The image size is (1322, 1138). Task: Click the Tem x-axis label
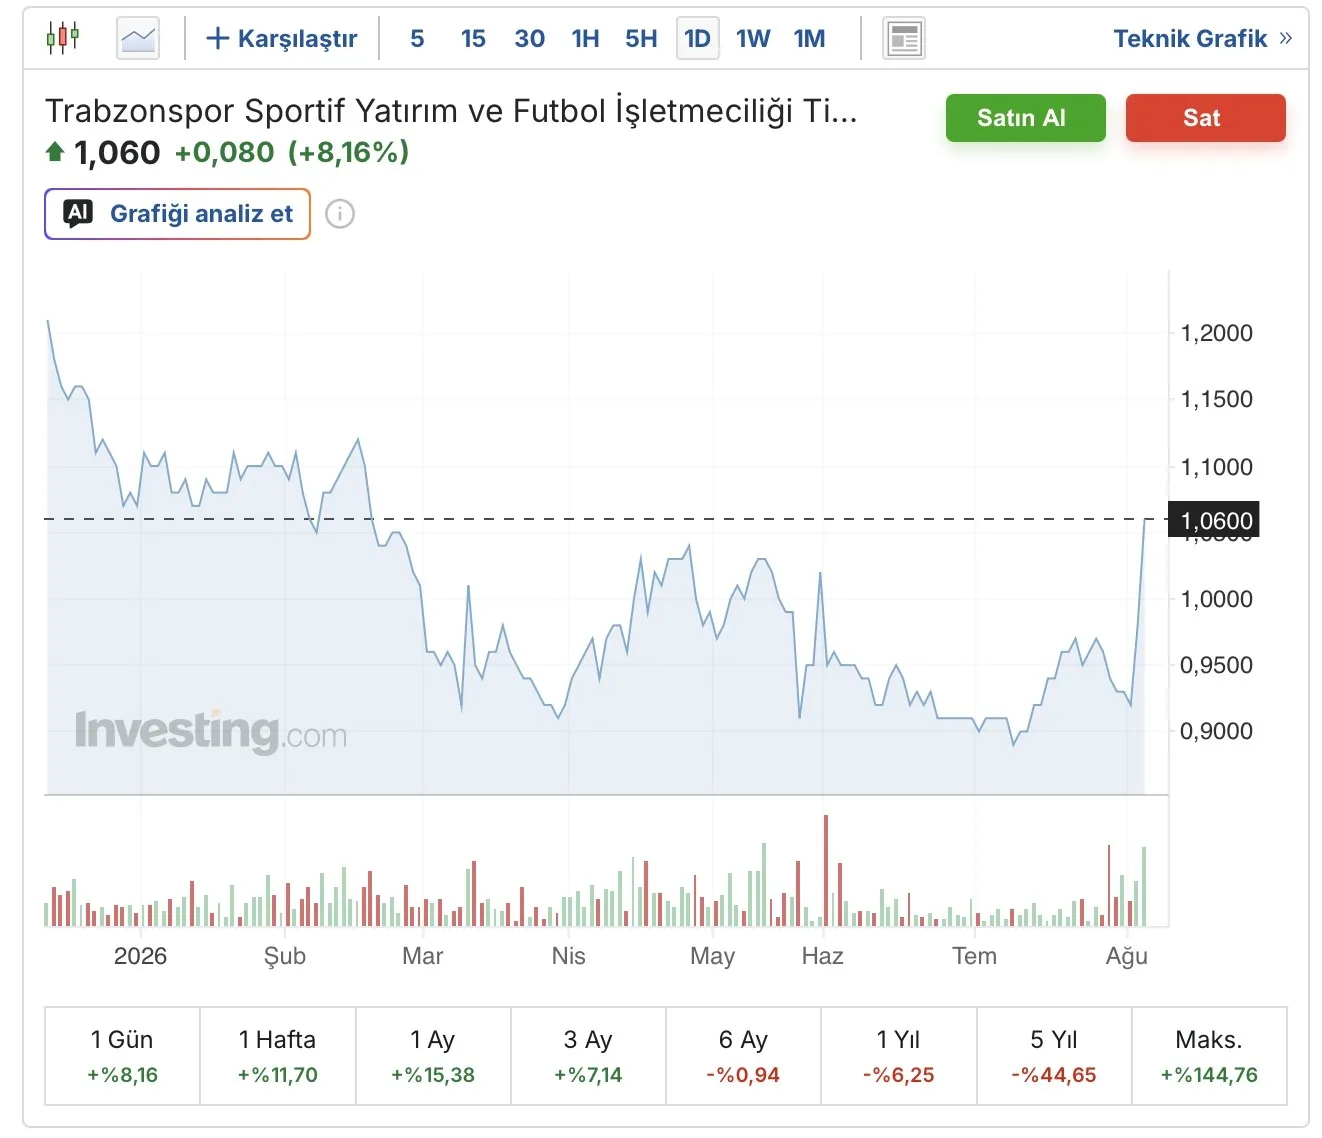click(974, 956)
